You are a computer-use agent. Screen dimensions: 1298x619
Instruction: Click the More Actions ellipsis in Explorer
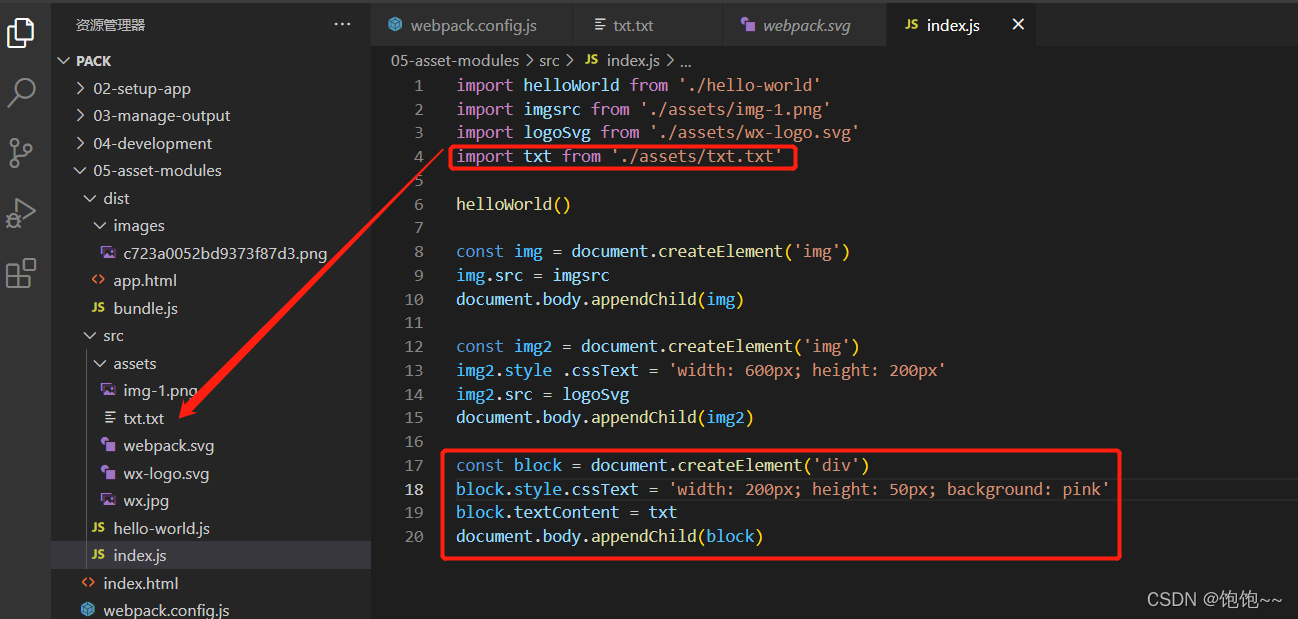tap(342, 24)
